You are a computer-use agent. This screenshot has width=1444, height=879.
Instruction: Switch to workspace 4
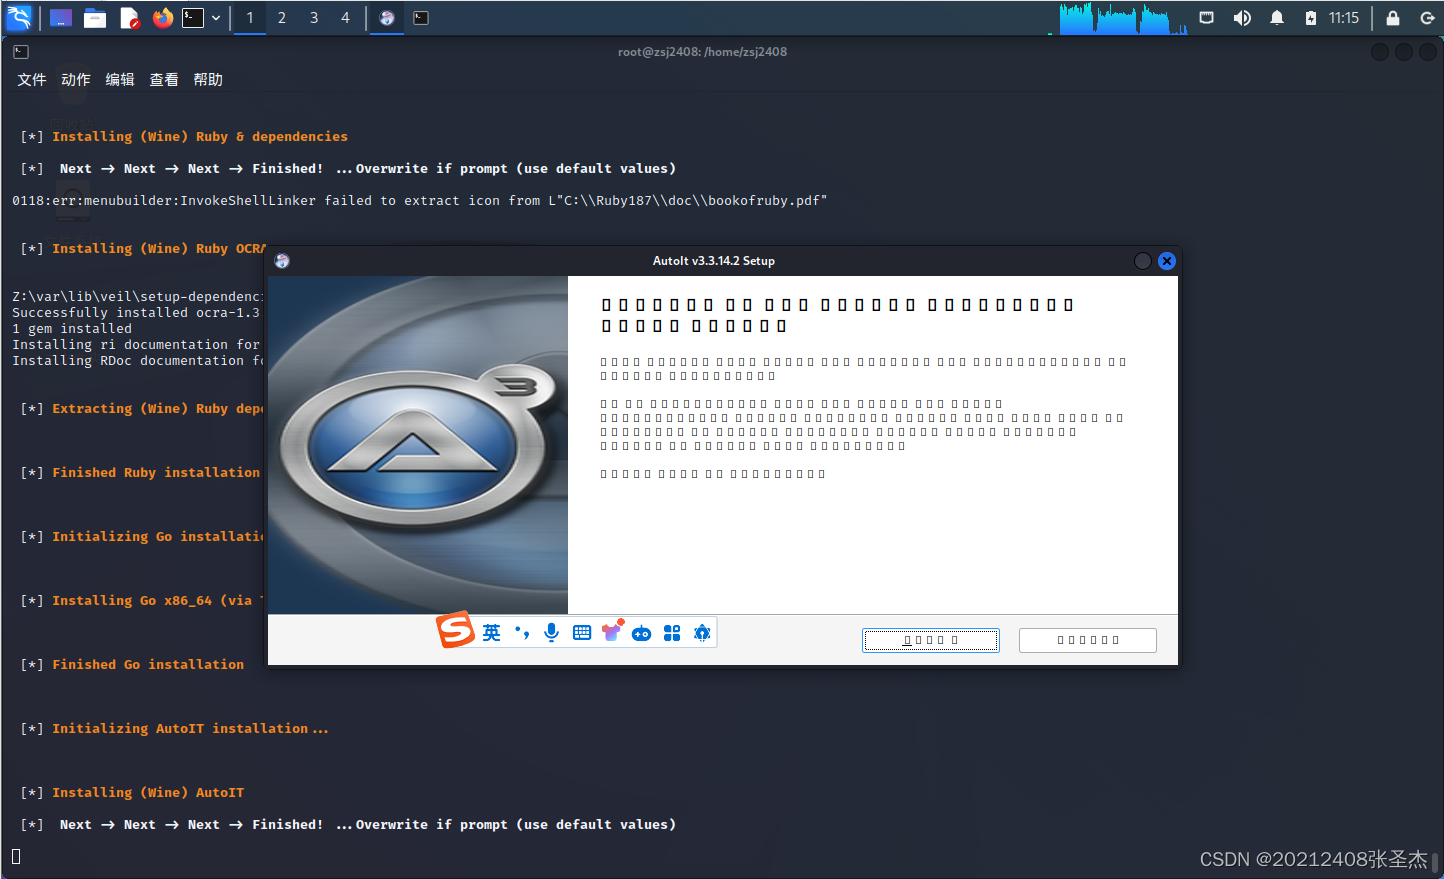346,18
